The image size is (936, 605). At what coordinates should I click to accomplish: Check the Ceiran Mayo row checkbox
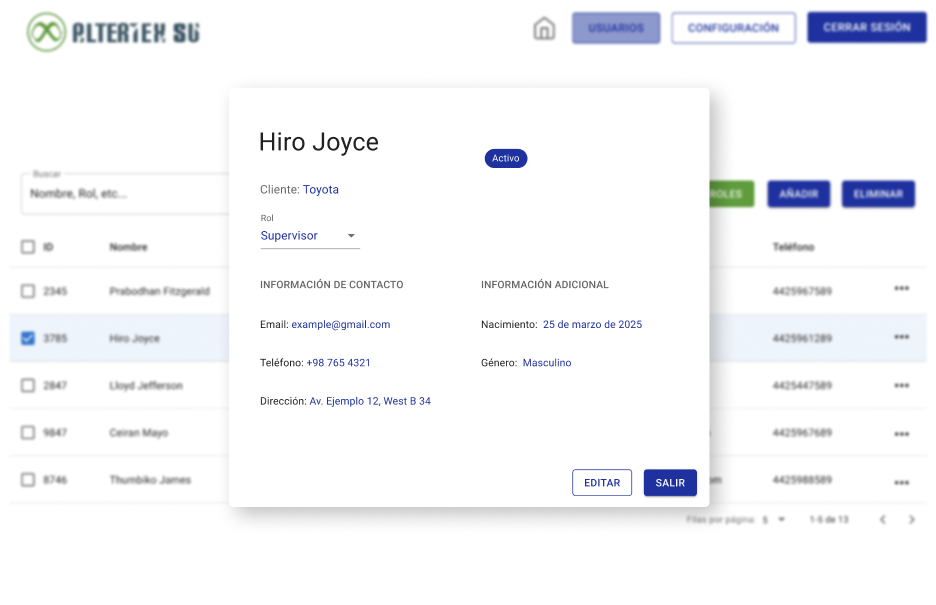28,433
